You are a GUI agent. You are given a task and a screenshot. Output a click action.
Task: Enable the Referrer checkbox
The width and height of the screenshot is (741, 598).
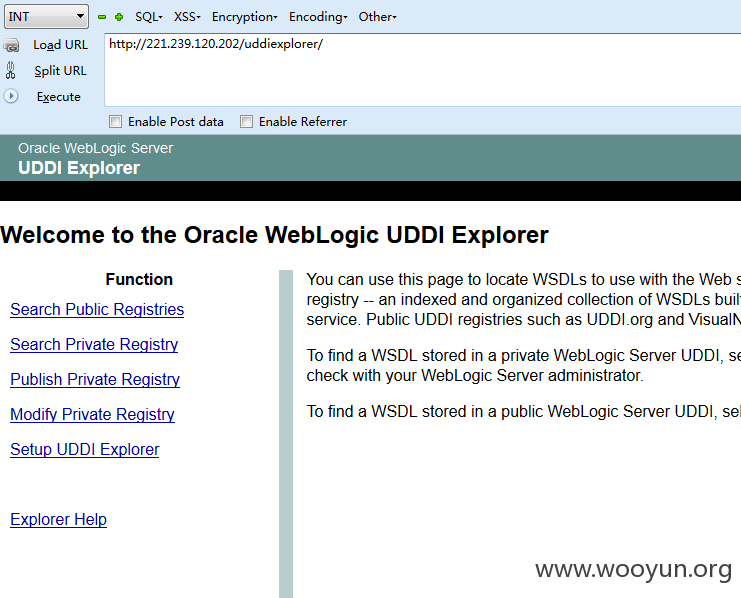tap(246, 121)
